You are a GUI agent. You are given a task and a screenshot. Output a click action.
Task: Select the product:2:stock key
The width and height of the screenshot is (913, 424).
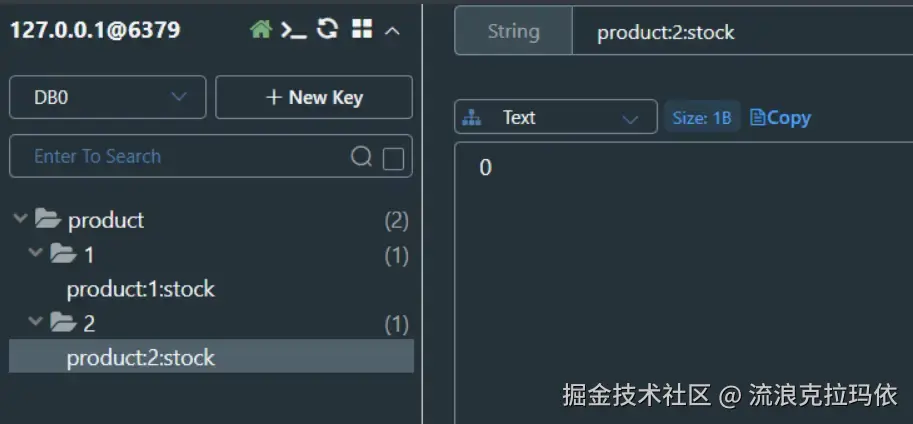point(141,358)
